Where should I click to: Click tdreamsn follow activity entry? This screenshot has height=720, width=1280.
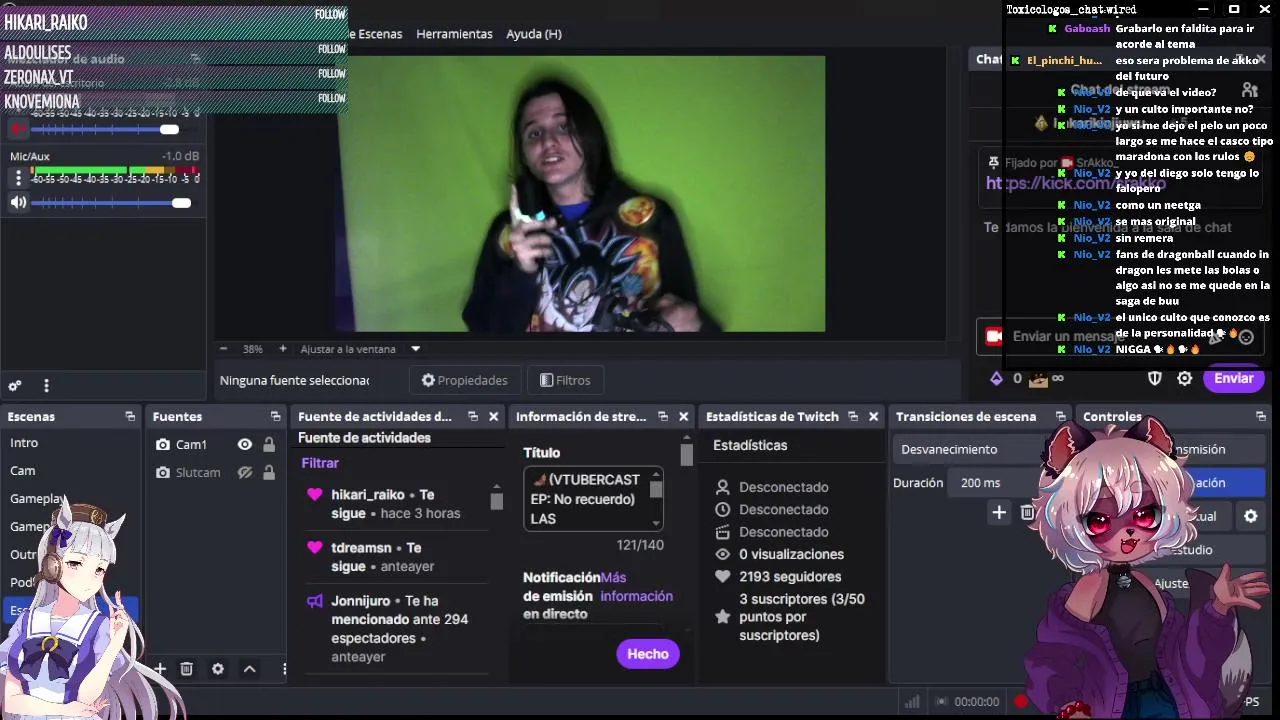click(x=395, y=557)
